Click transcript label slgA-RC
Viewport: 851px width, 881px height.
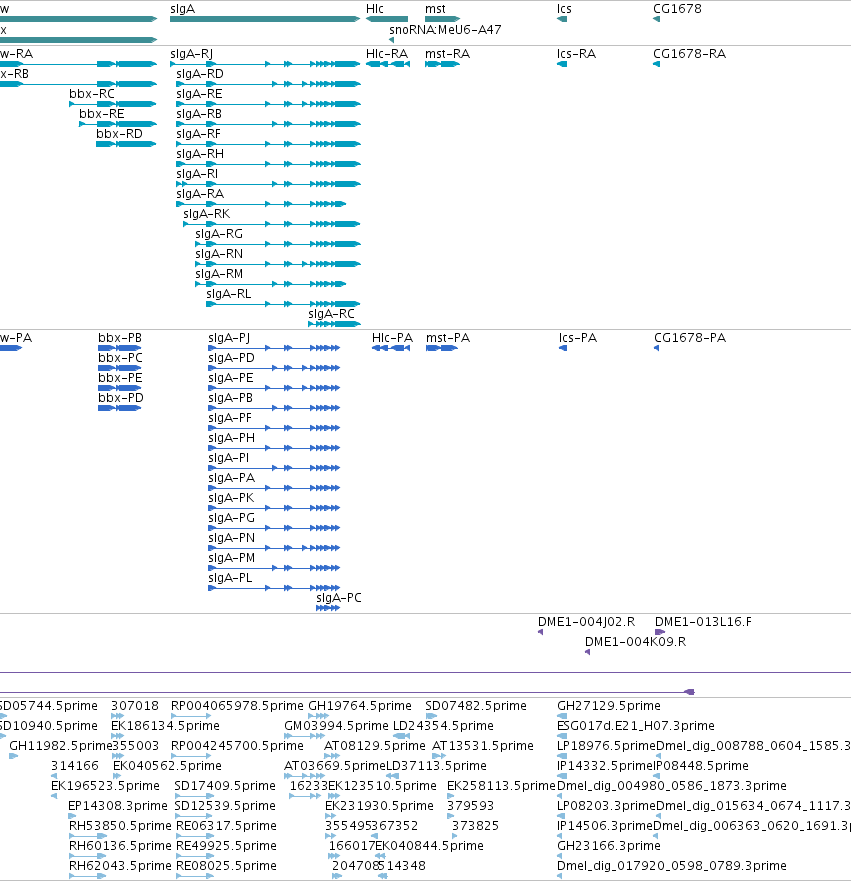(331, 314)
